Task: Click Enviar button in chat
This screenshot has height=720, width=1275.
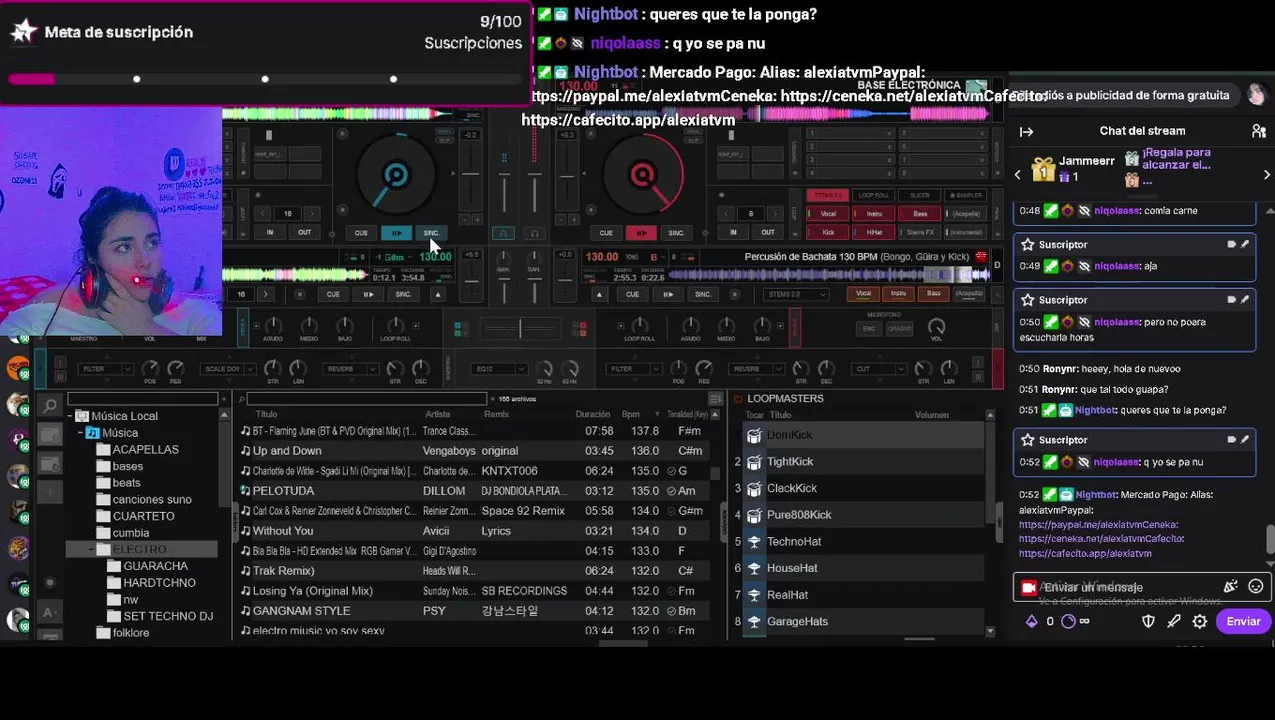Action: [x=1243, y=621]
